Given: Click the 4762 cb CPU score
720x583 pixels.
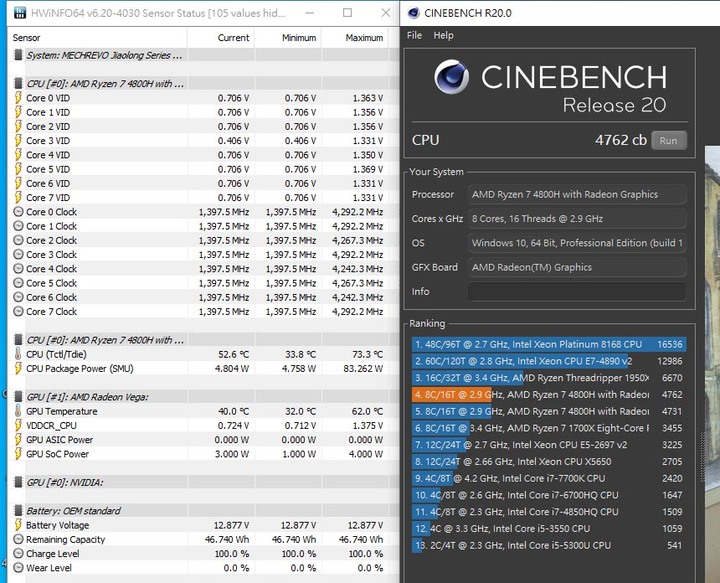Looking at the screenshot, I should click(x=621, y=140).
